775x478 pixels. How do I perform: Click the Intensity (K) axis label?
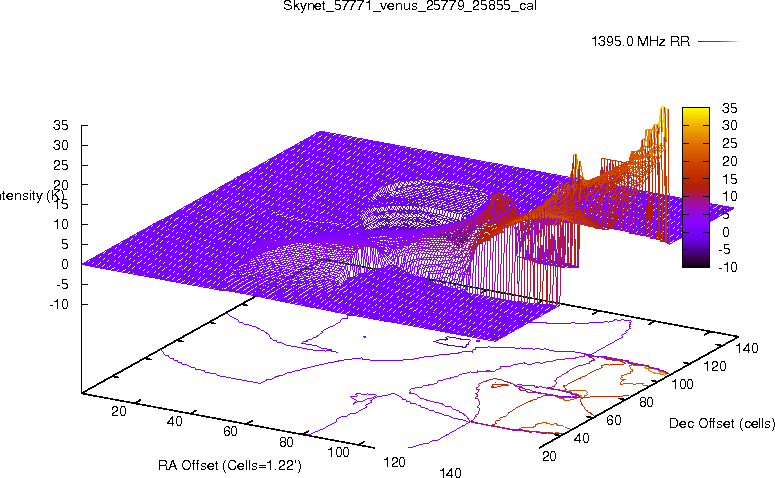point(32,196)
